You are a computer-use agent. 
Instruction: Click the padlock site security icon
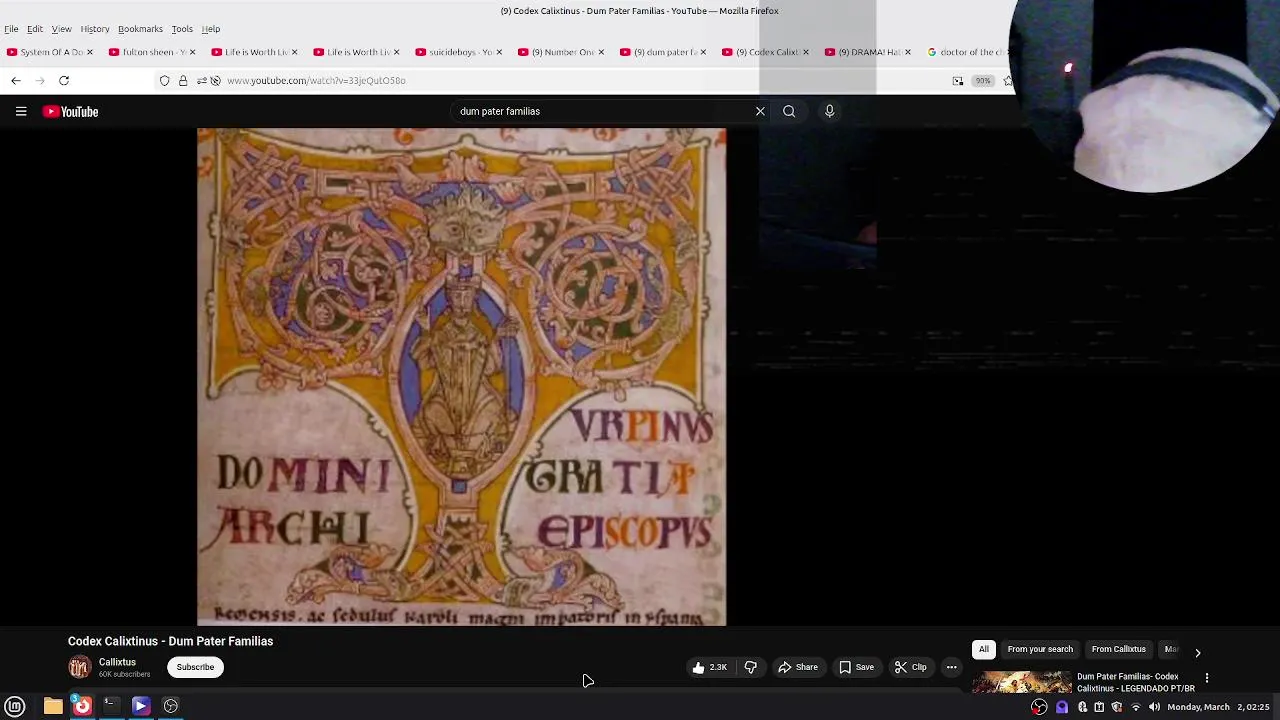(x=183, y=80)
